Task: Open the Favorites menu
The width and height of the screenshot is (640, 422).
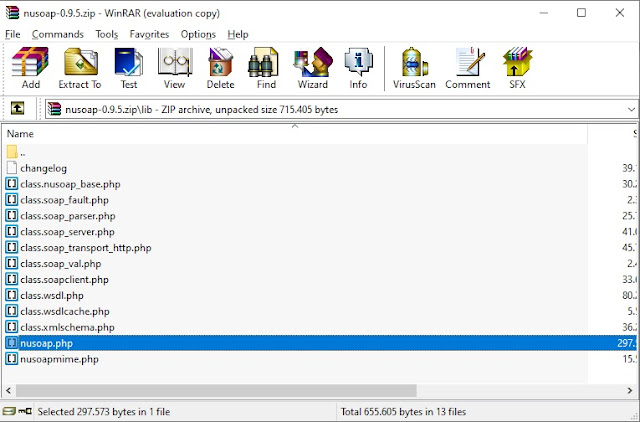Action: coord(149,34)
